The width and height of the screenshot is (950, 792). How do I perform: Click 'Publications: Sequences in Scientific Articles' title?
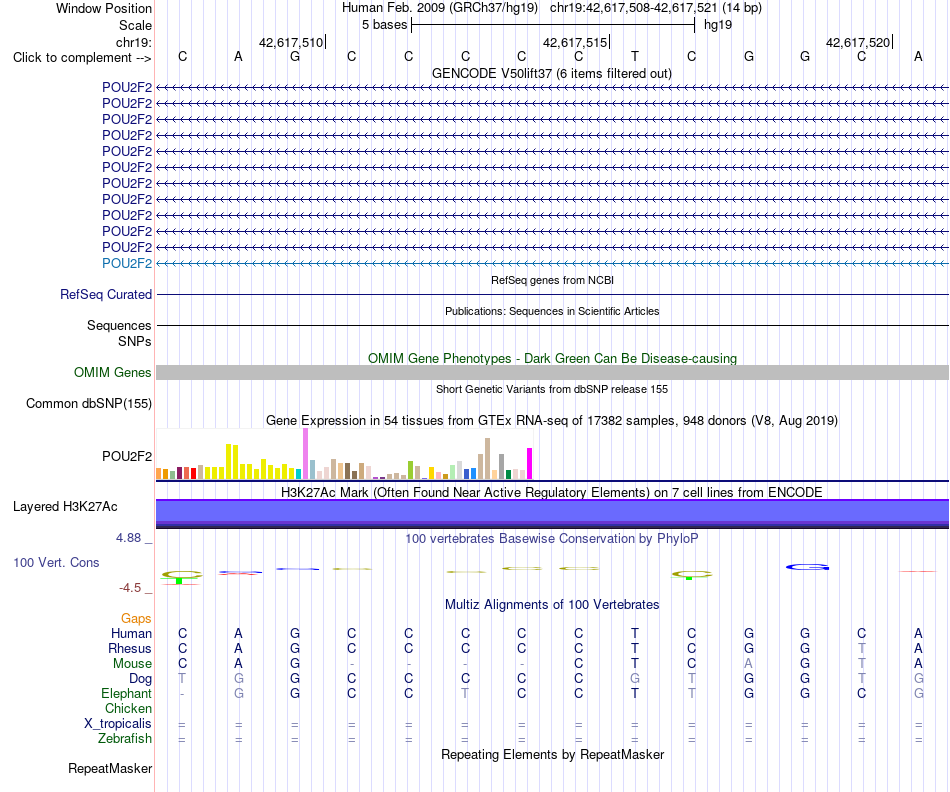click(x=552, y=311)
